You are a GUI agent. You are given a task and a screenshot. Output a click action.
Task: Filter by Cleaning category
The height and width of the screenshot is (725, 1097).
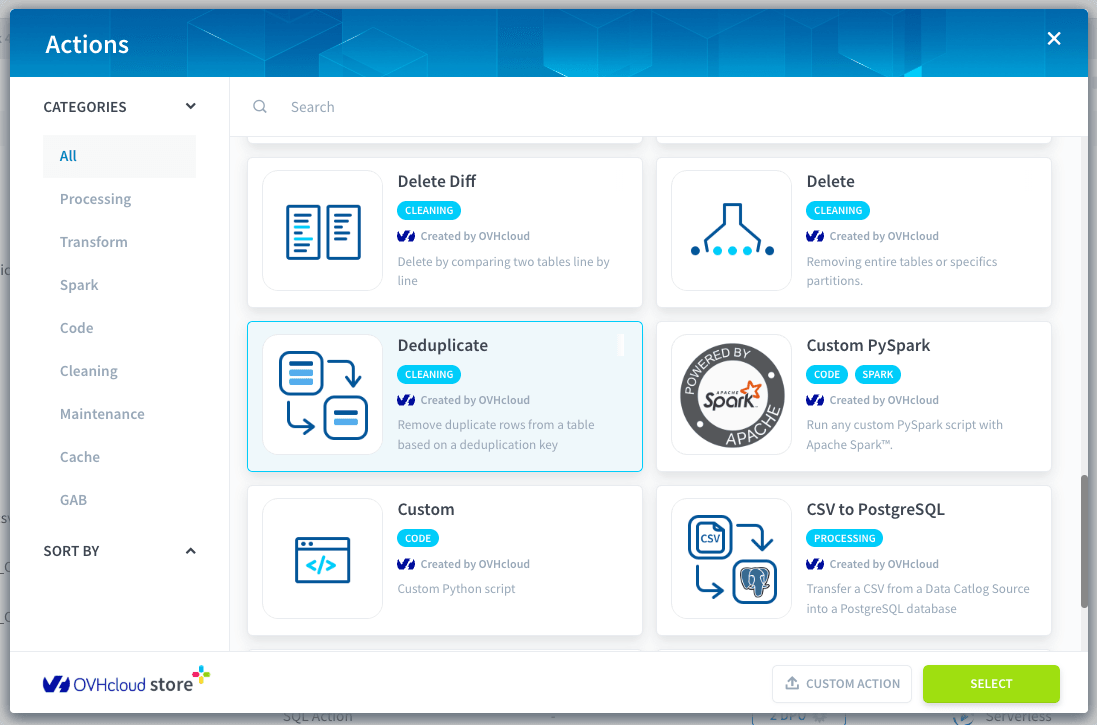point(89,371)
